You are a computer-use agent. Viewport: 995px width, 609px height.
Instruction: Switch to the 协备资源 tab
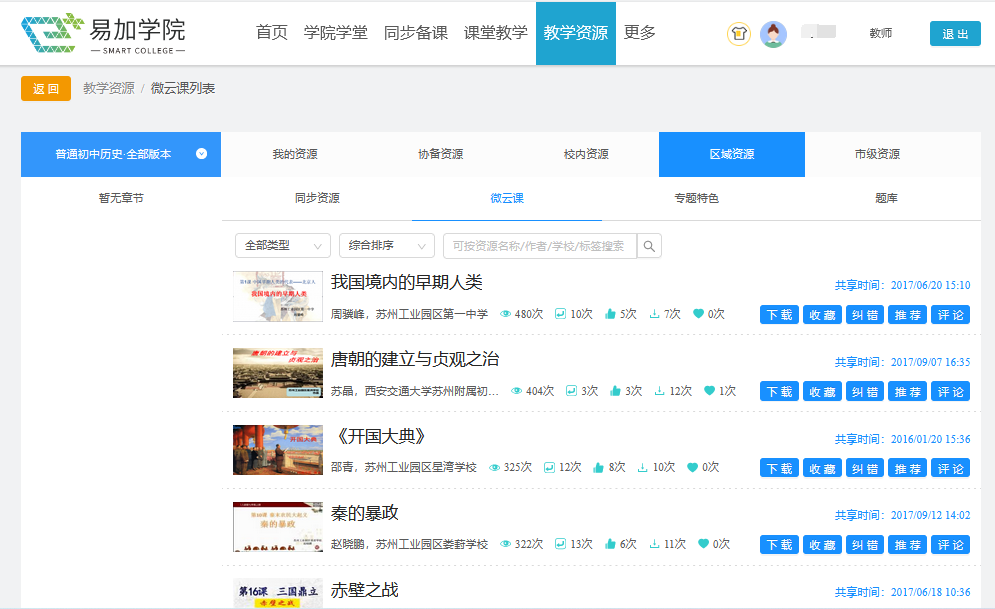click(x=441, y=154)
